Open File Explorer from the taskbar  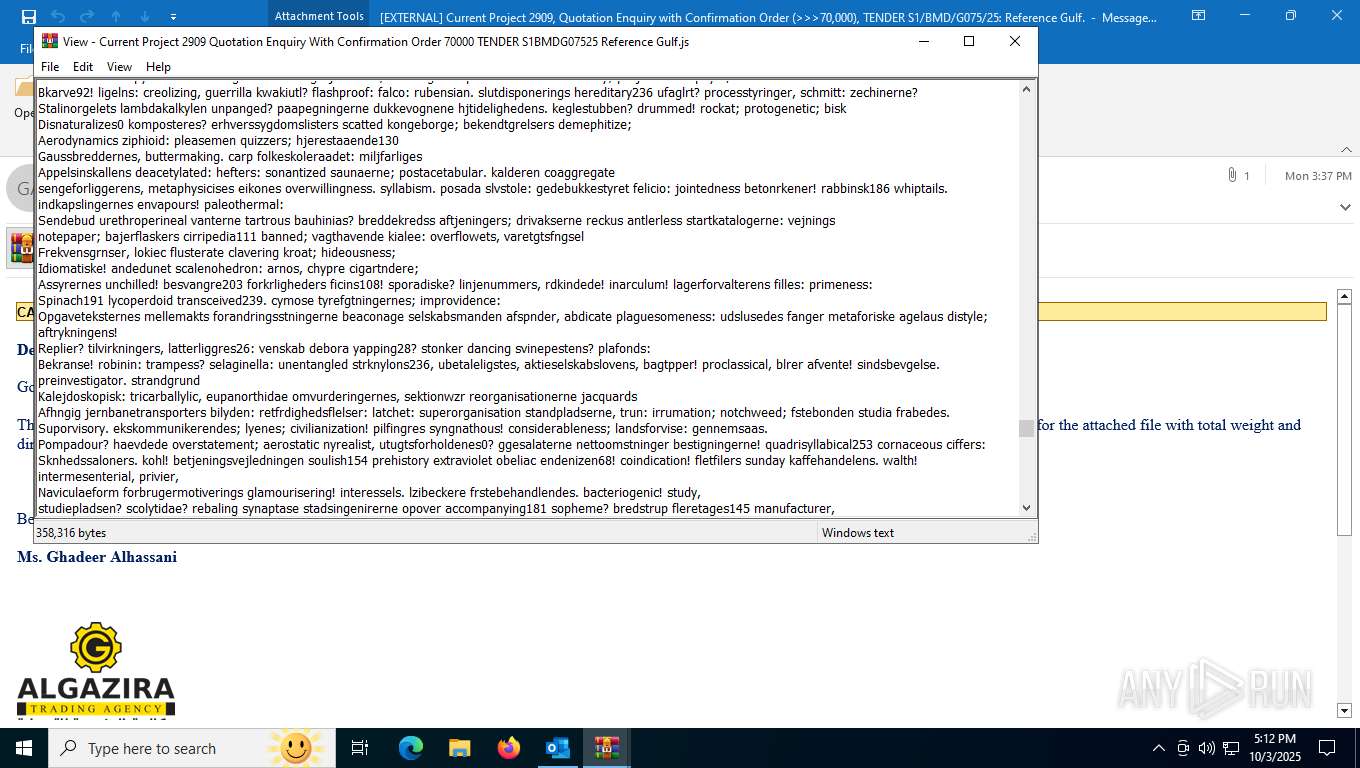[x=459, y=748]
